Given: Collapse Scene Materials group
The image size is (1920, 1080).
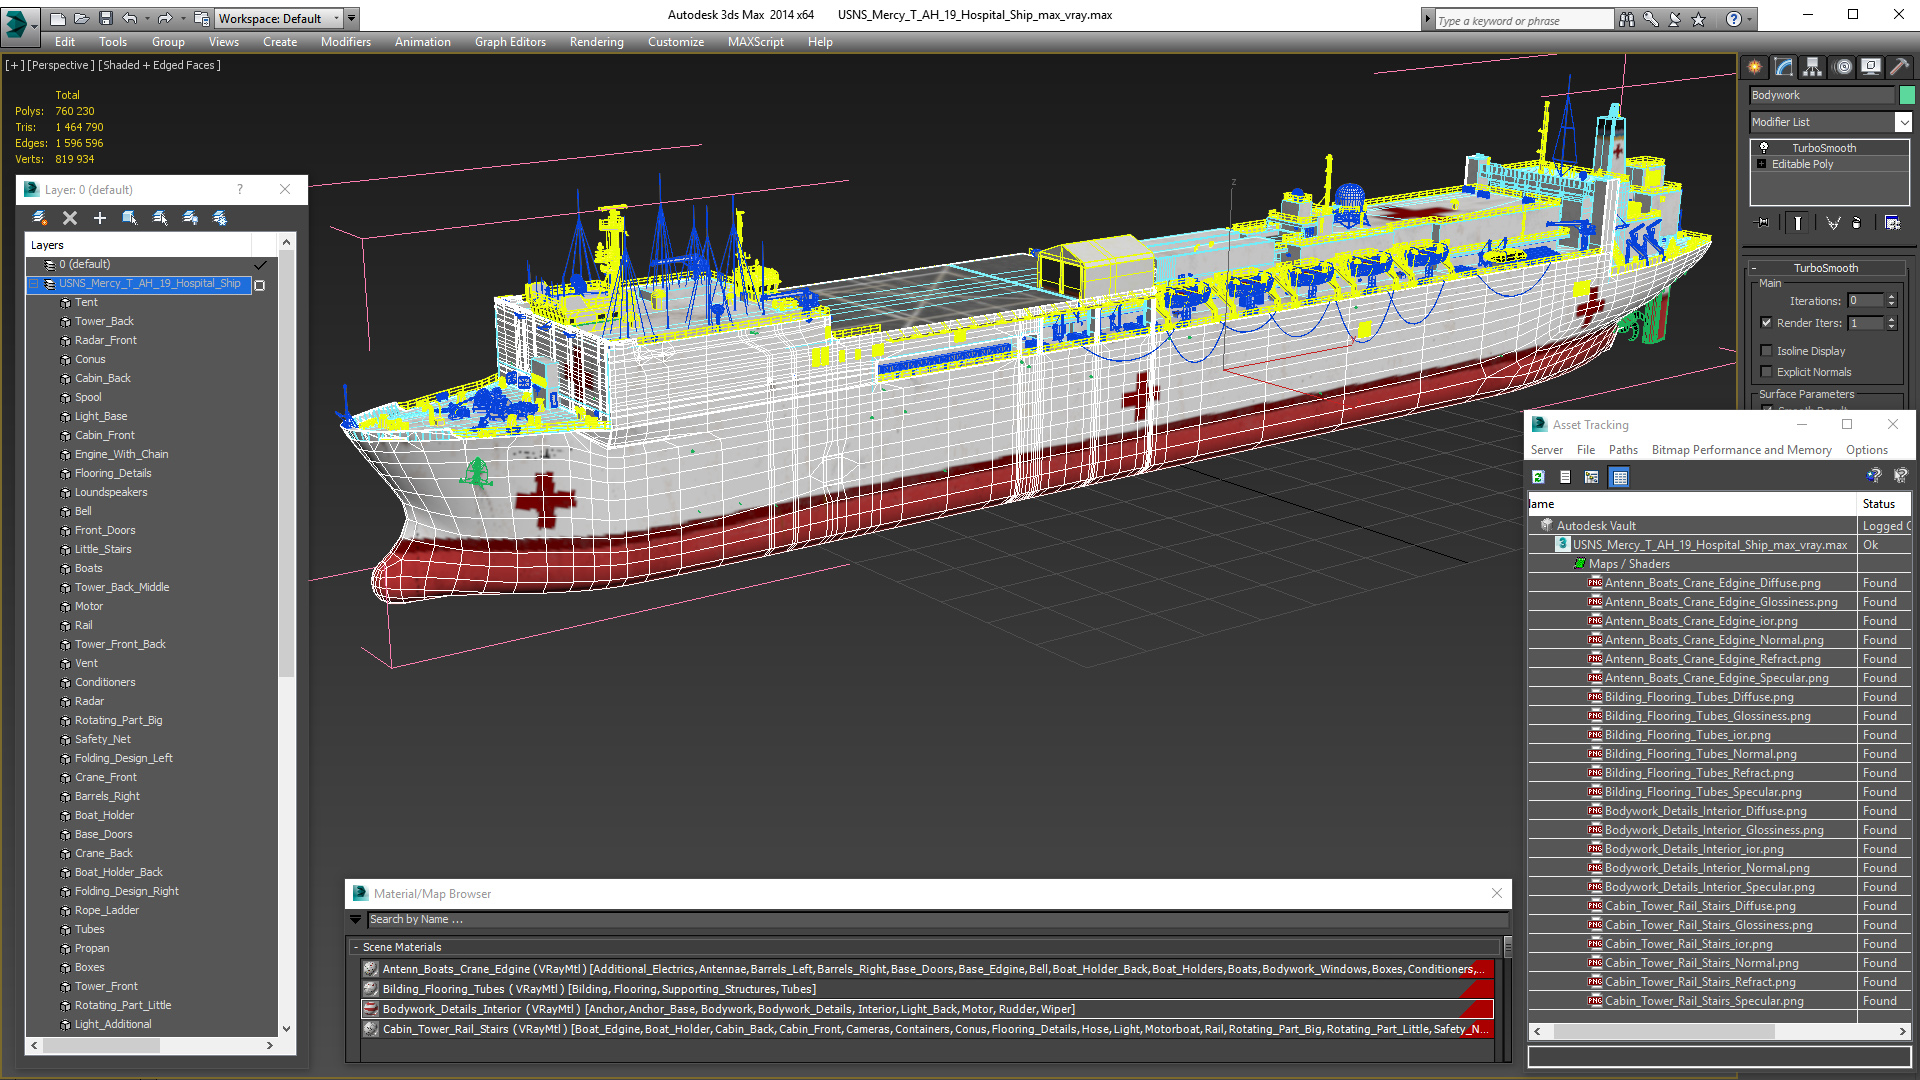Looking at the screenshot, I should (356, 947).
